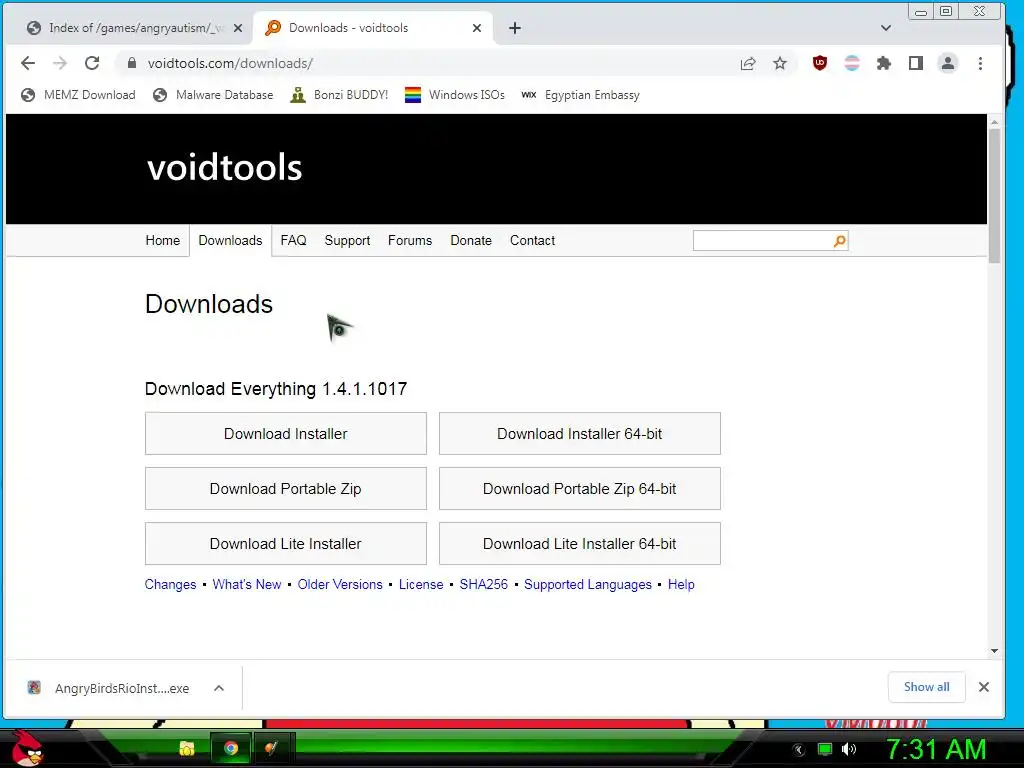Open the Chrome profile menu
The image size is (1024, 768).
pos(948,63)
